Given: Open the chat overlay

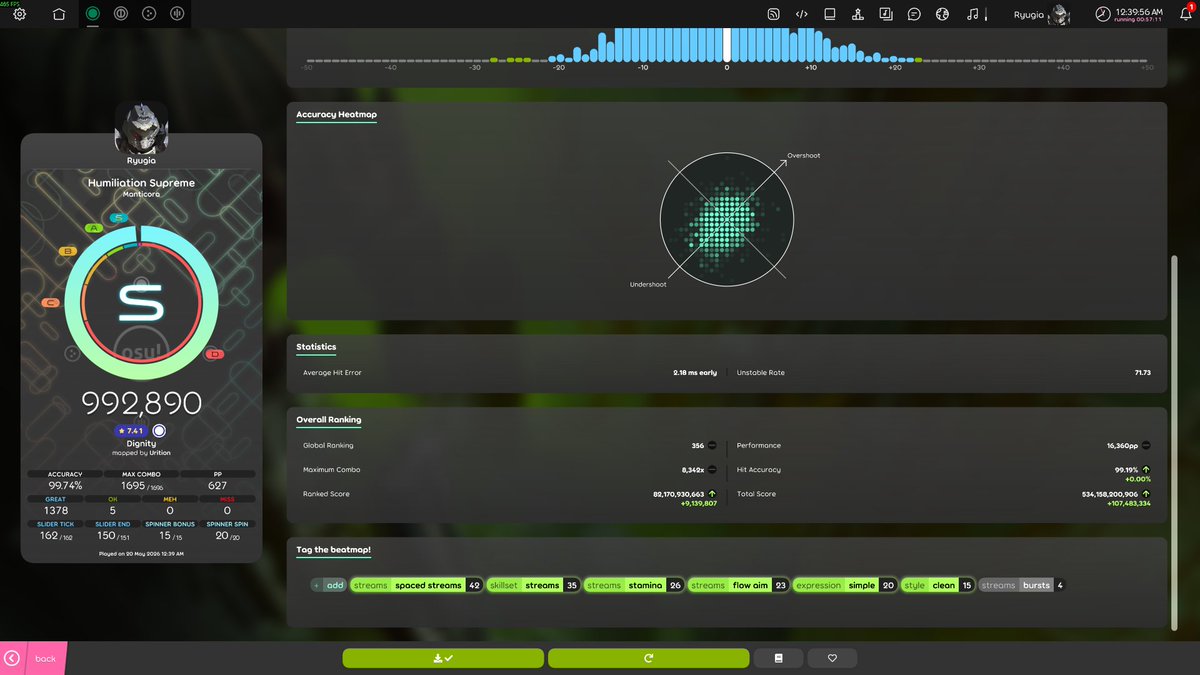Looking at the screenshot, I should point(914,14).
